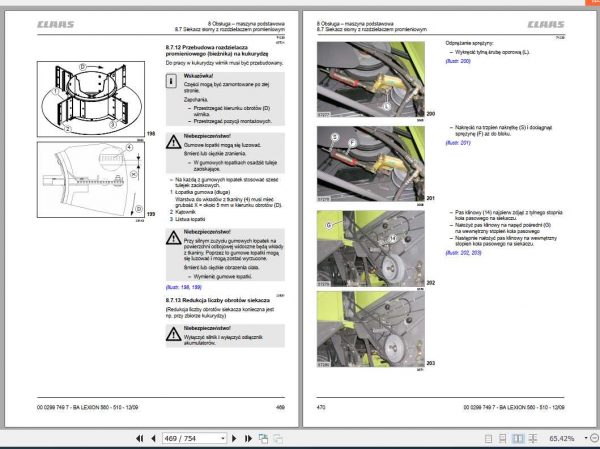Click the CLAAS logo on left page
This screenshot has height=449, width=600.
(x=55, y=24)
